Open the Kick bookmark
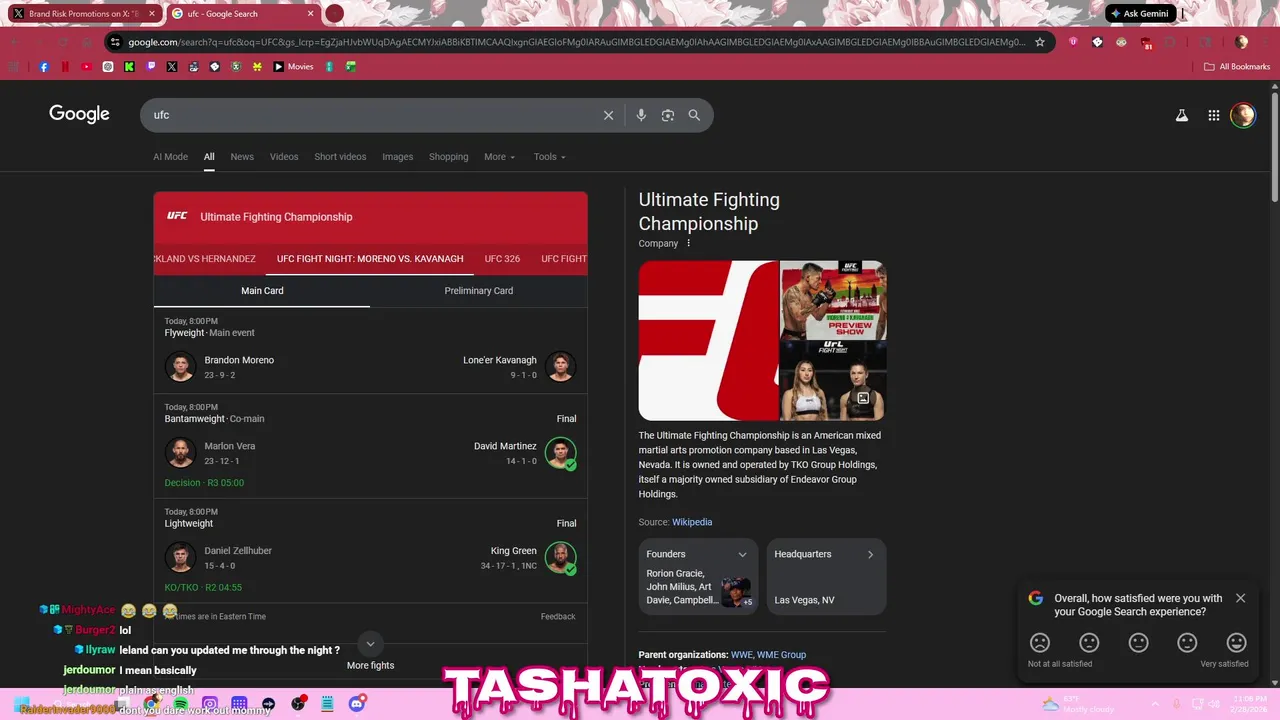 [x=130, y=67]
